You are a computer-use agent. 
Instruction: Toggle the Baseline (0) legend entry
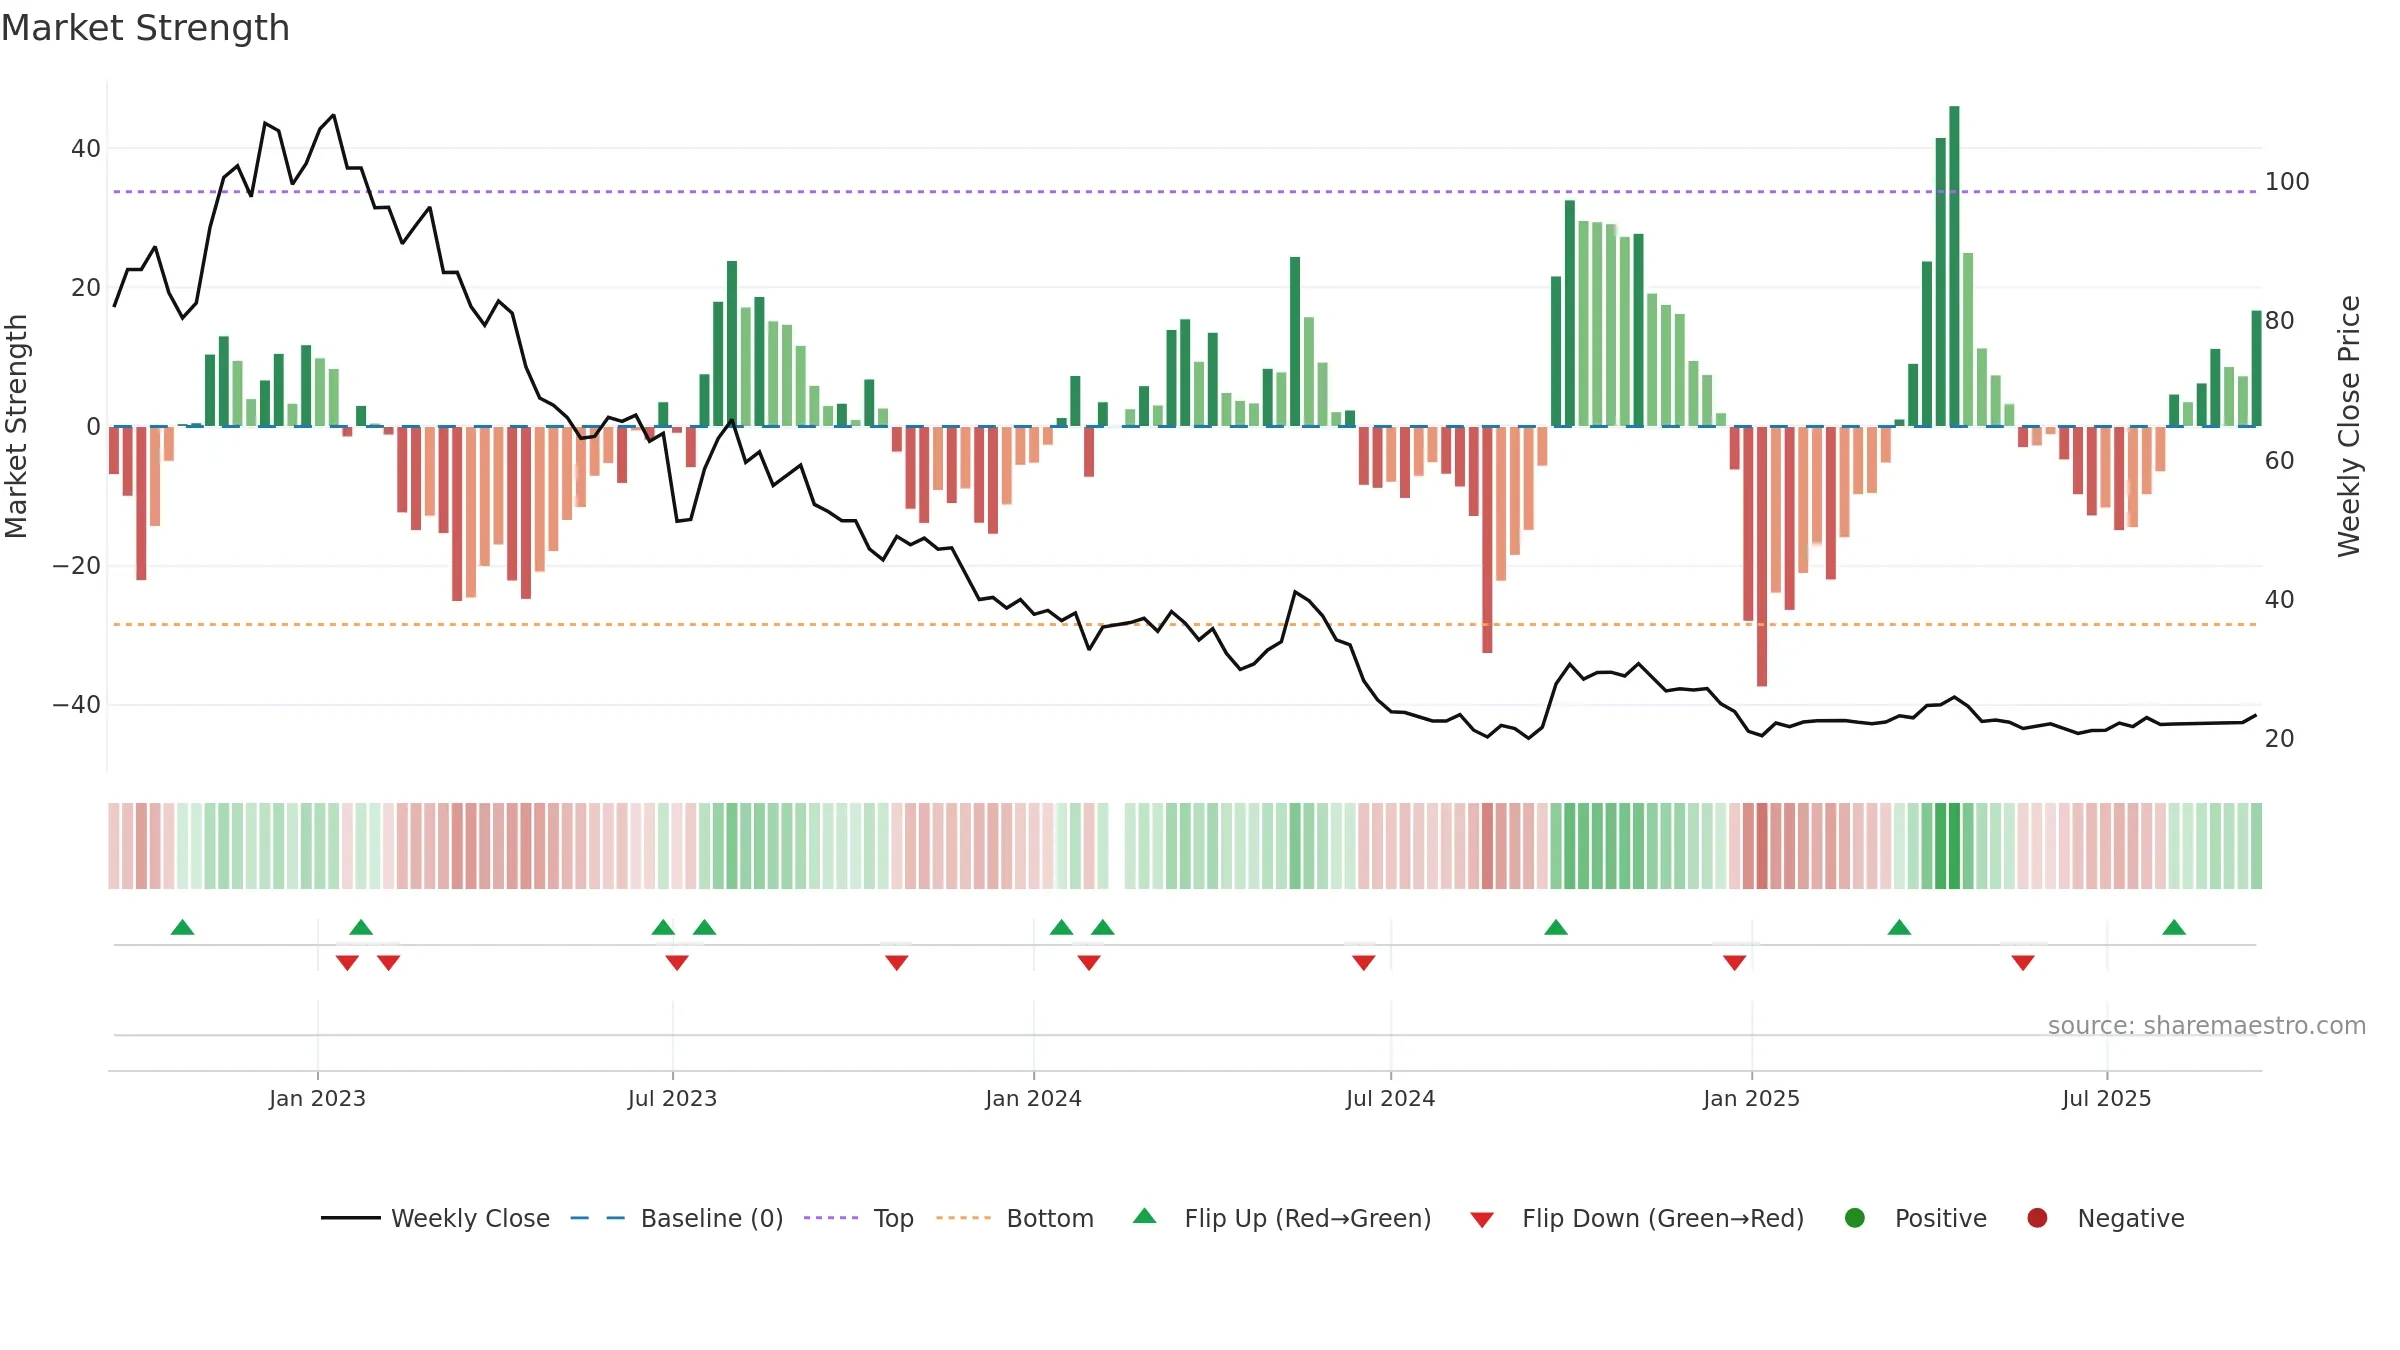pyautogui.click(x=677, y=1218)
